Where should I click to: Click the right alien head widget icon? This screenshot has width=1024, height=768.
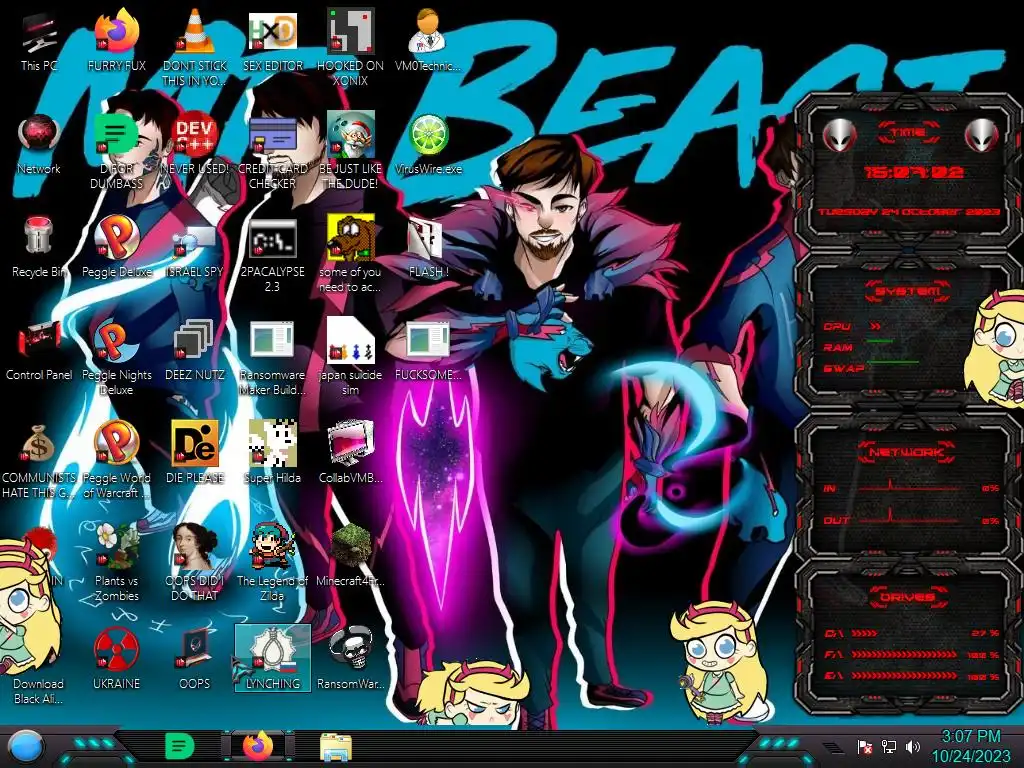tap(981, 136)
